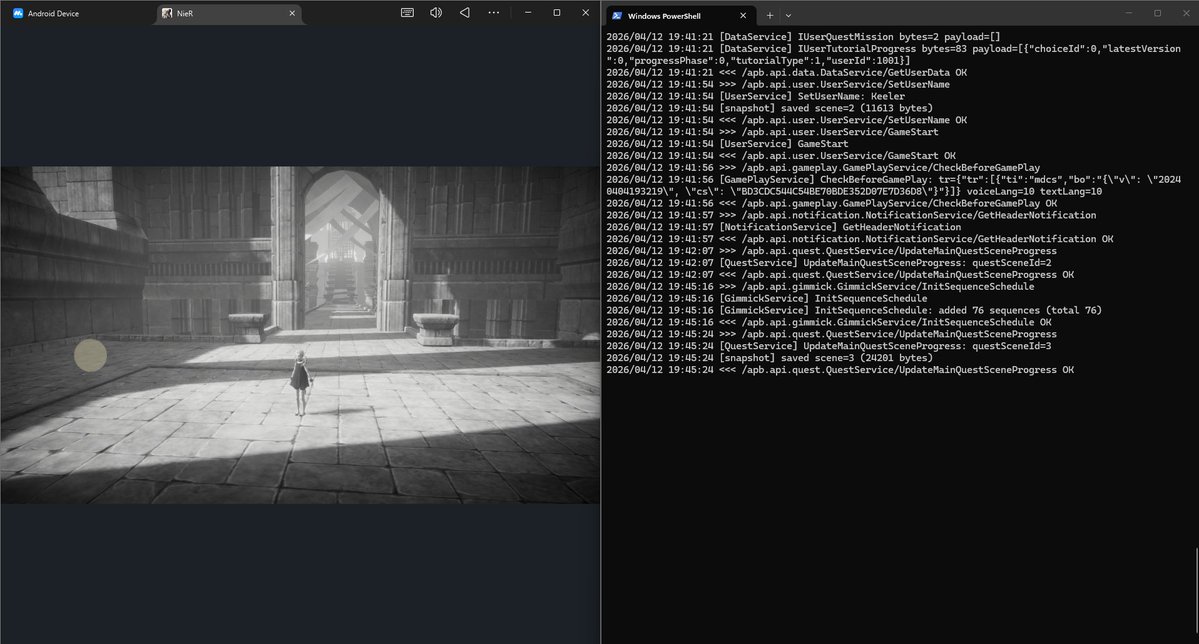Screen dimensions: 1199x644
Task: Switch to the NieR tab
Action: pyautogui.click(x=228, y=13)
